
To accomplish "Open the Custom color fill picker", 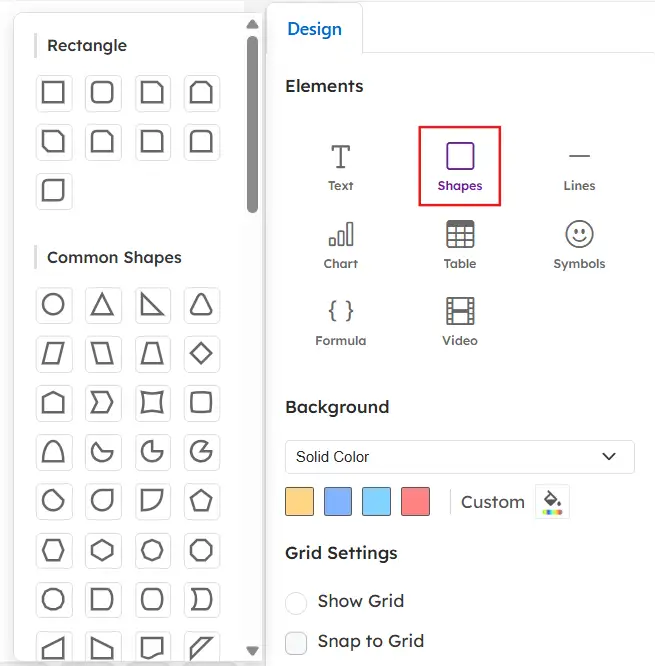I will coord(551,502).
